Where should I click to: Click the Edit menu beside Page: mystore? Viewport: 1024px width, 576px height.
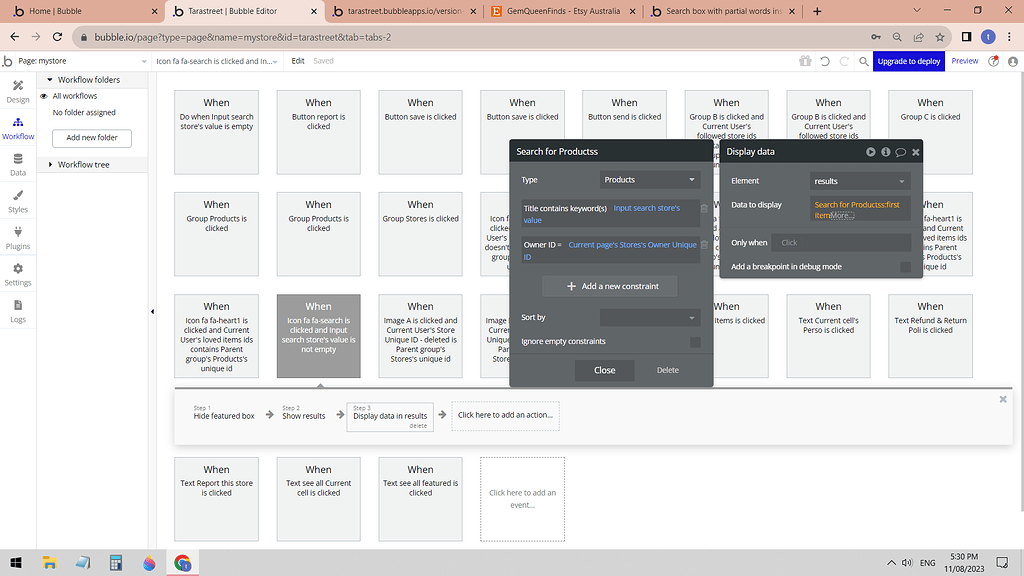(297, 60)
